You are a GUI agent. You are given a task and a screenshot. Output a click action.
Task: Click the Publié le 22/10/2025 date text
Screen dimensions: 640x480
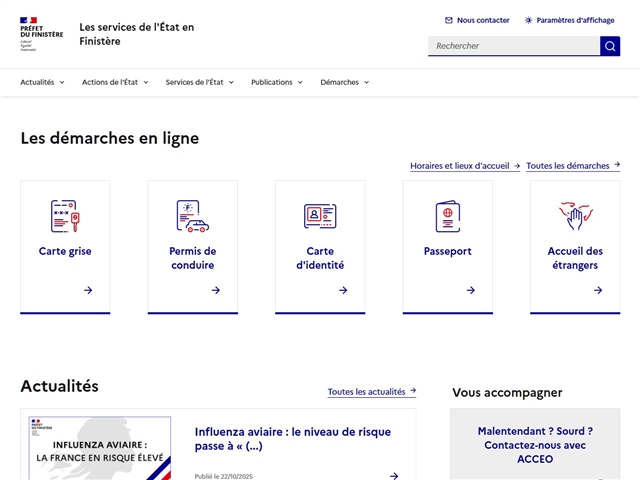(224, 476)
